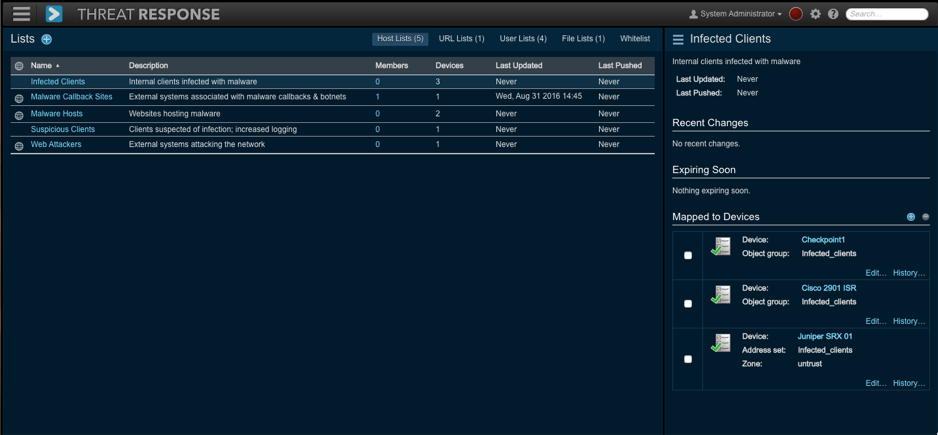Open settings via the gear icon
The image size is (938, 435).
(815, 14)
